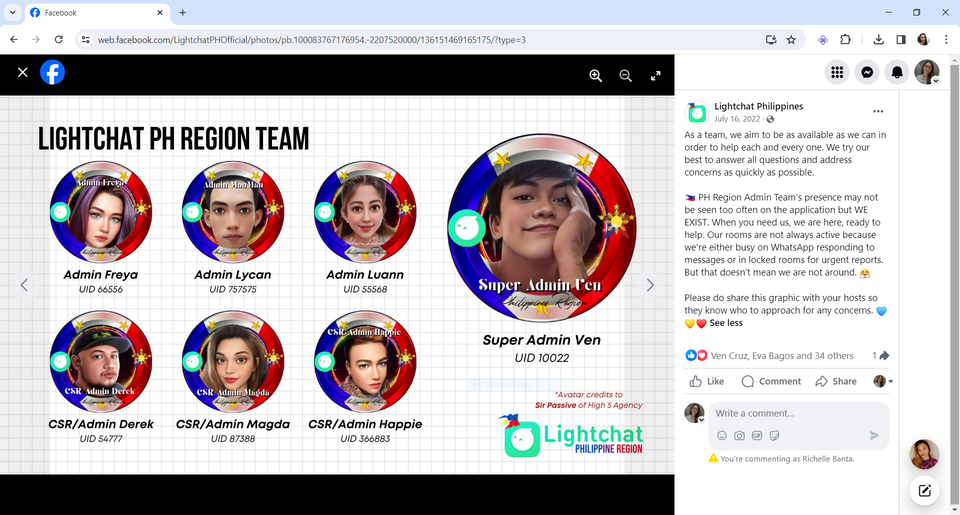This screenshot has width=960, height=515.
Task: Open the notifications bell
Action: coord(897,72)
